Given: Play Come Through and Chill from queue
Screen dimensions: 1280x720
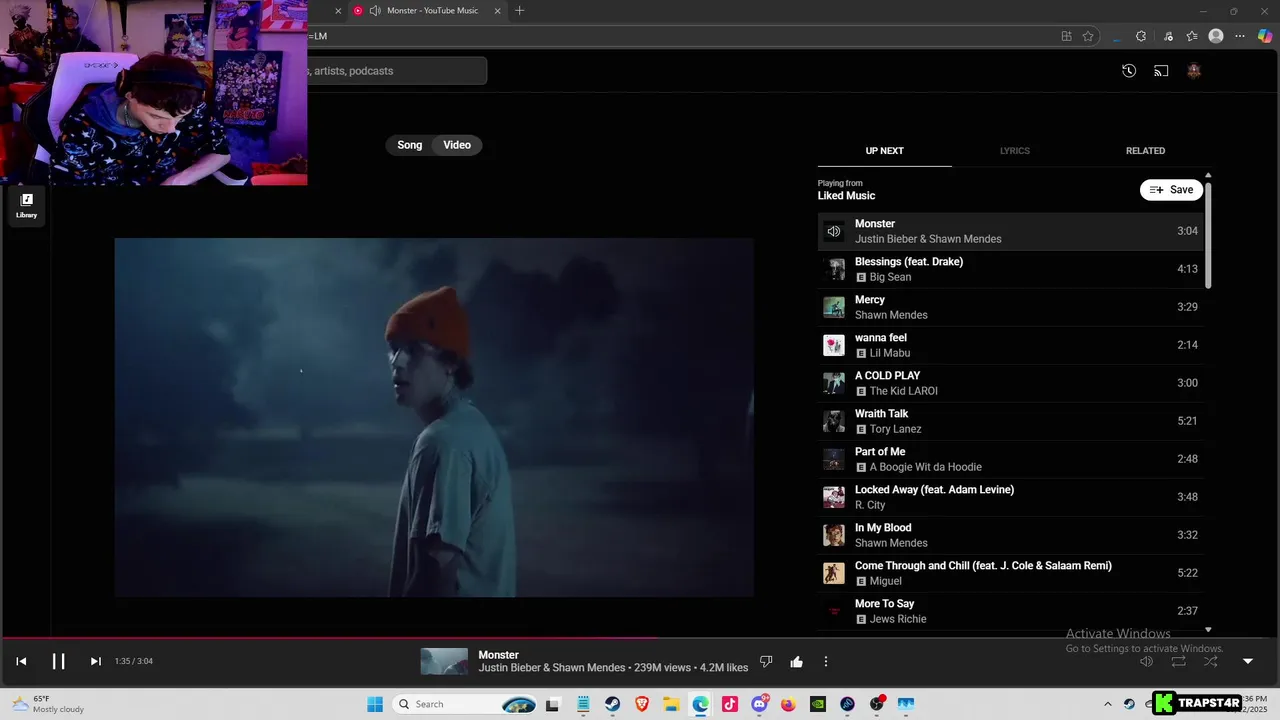Looking at the screenshot, I should coord(1011,573).
